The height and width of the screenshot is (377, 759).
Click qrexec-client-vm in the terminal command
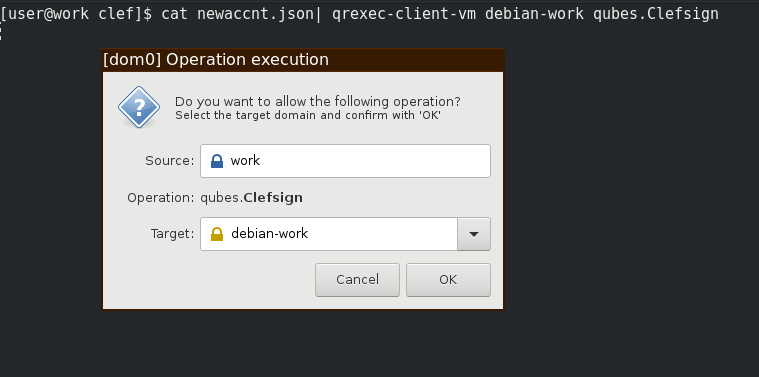[x=404, y=14]
